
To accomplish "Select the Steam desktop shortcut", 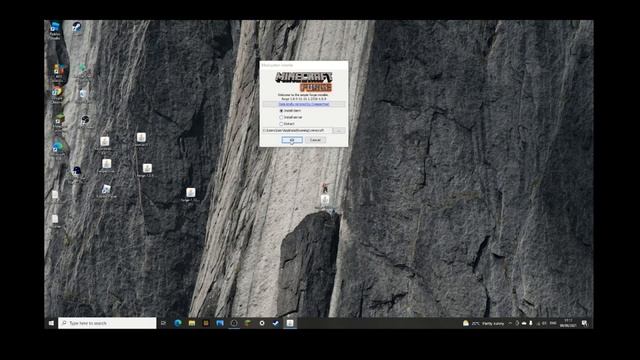I will coord(76,28).
